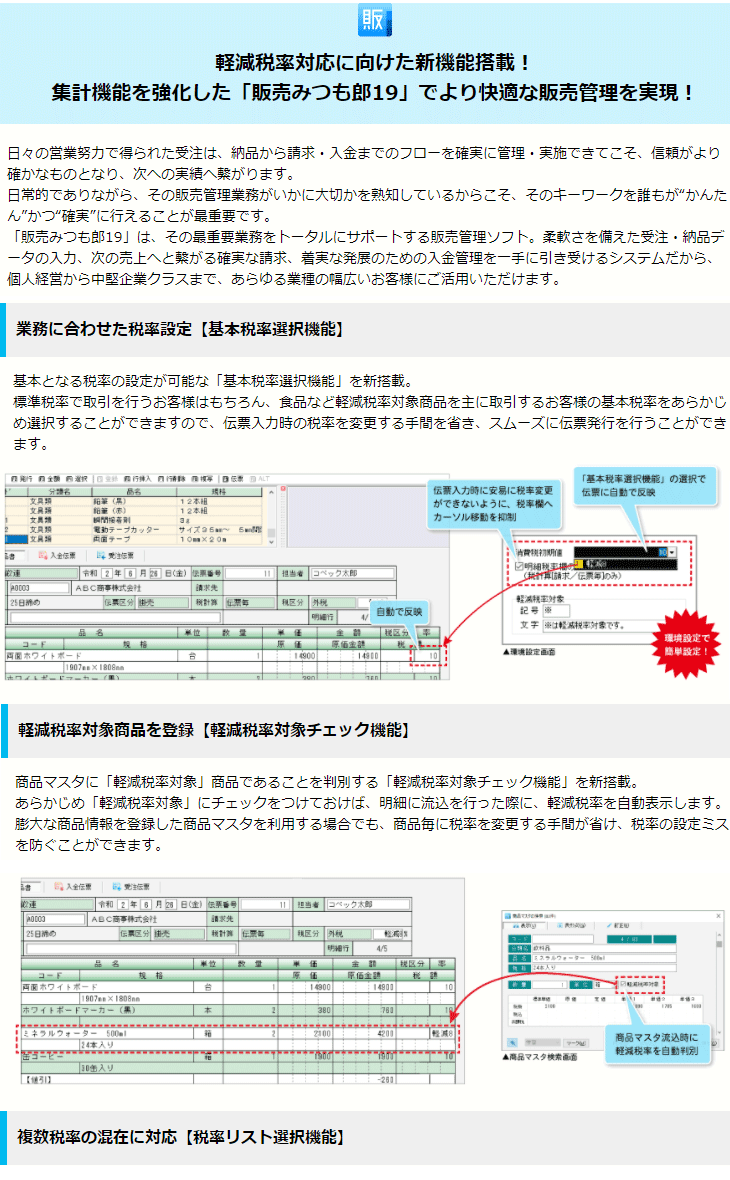
Task: Click the search icon button in the 商品マスタ検索画面 window
Action: (513, 1042)
